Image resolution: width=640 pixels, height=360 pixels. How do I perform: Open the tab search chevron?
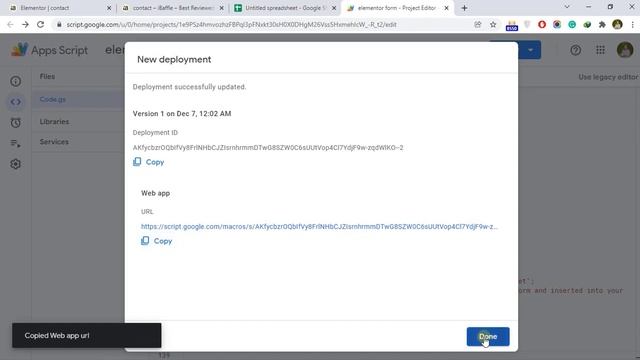coord(567,7)
